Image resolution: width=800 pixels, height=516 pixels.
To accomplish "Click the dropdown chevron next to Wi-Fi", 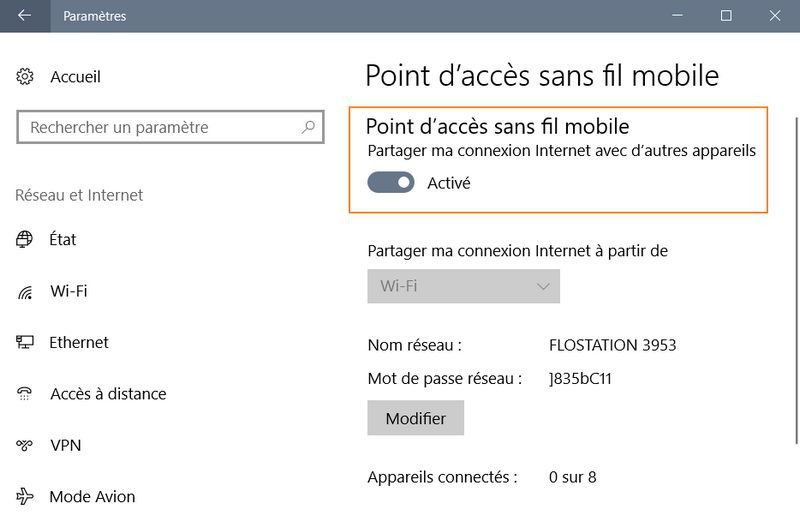I will point(544,286).
